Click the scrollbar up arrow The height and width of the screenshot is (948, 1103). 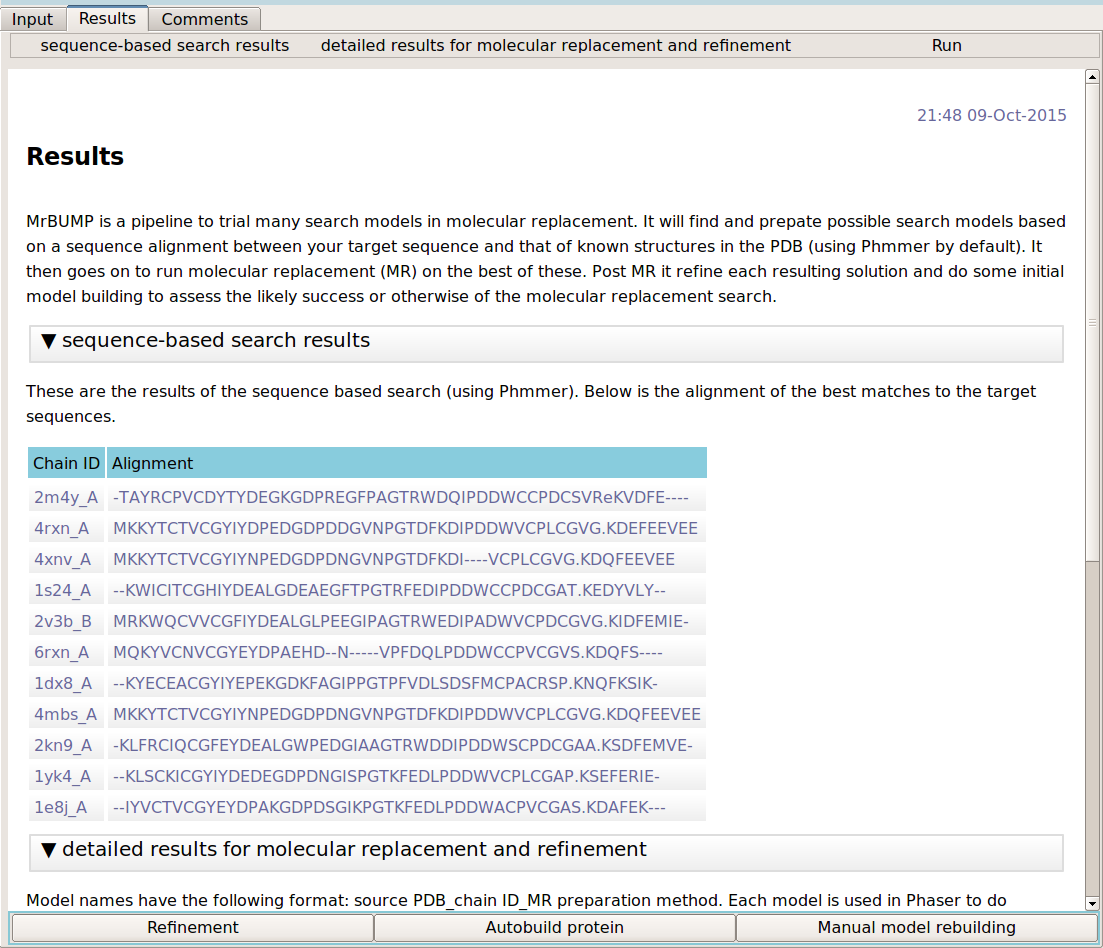pyautogui.click(x=1092, y=77)
